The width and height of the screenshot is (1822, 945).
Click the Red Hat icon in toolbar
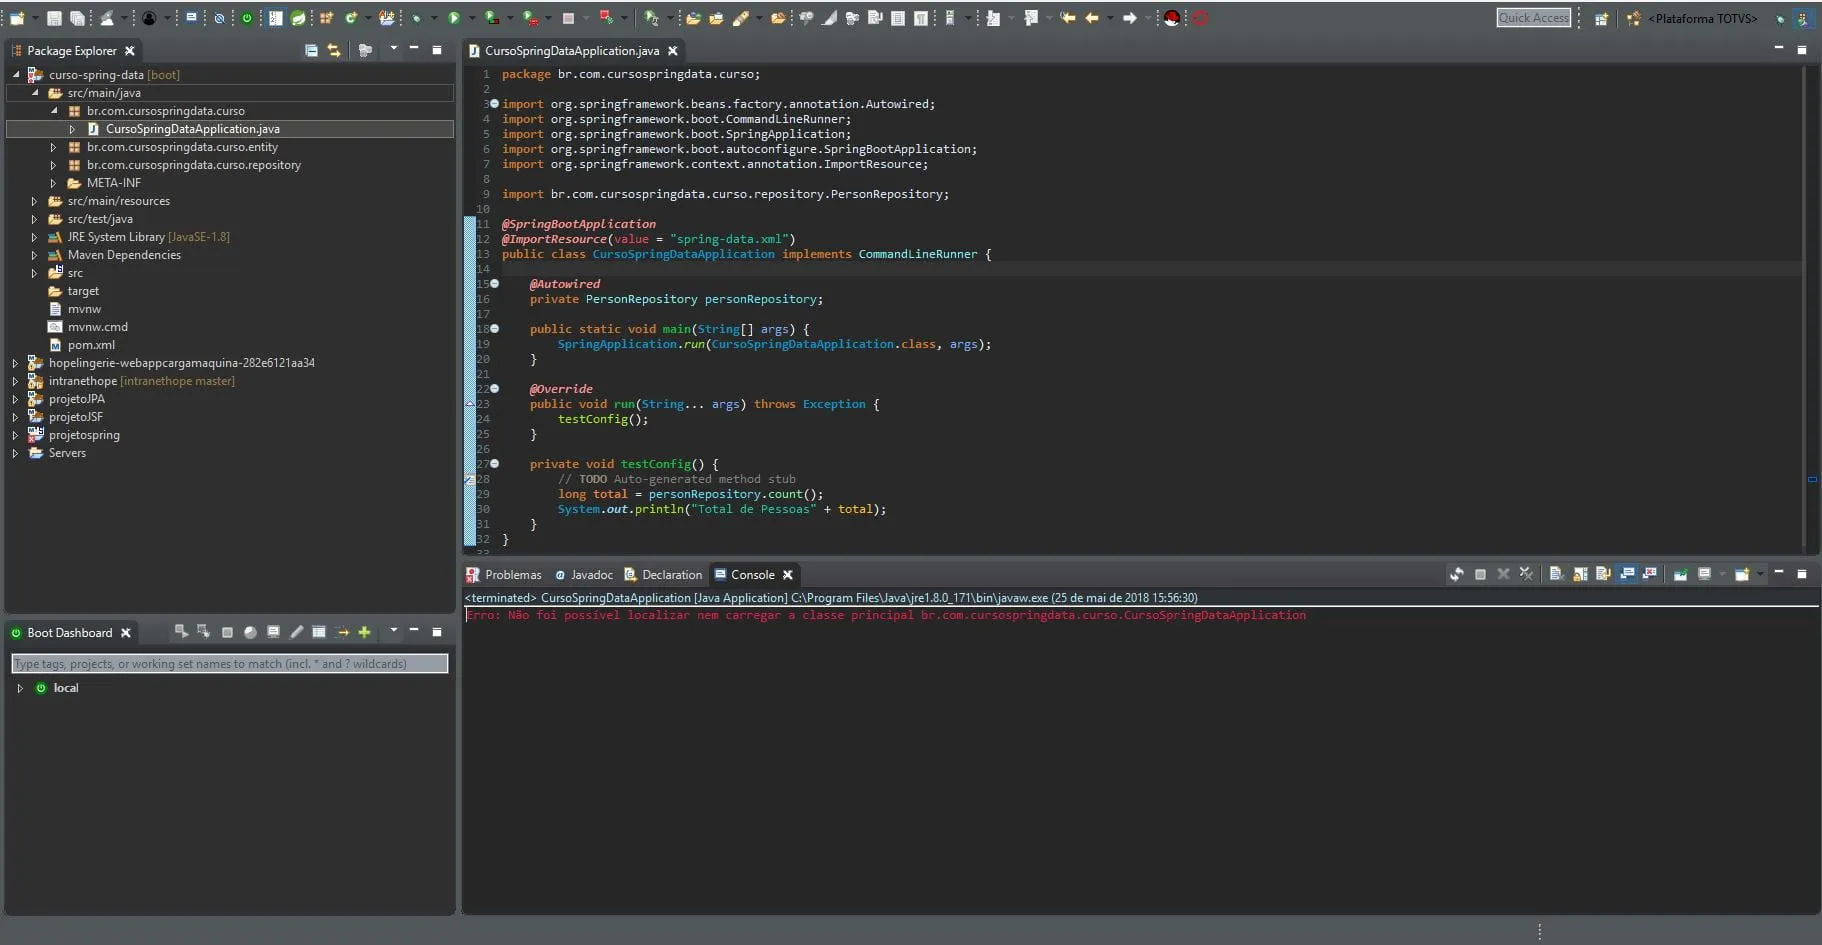point(1172,18)
